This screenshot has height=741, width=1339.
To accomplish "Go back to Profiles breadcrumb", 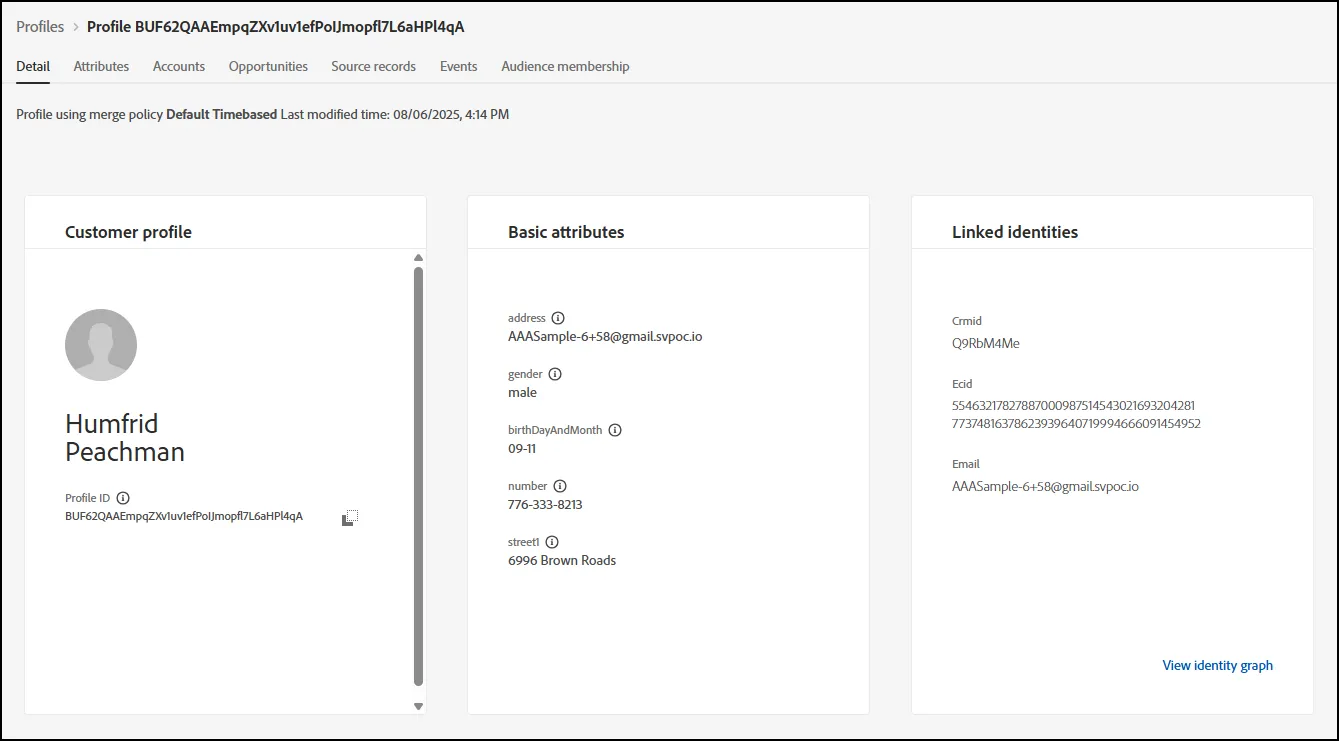I will click(x=40, y=27).
